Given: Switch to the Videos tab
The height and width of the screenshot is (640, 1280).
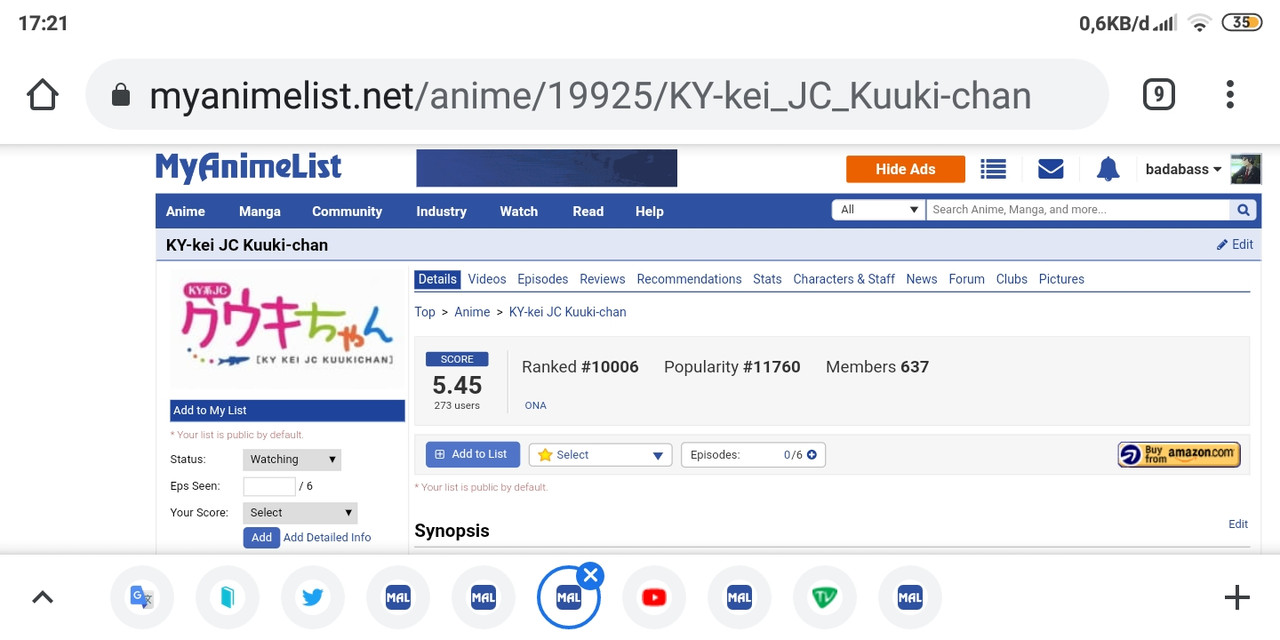Looking at the screenshot, I should coord(487,279).
